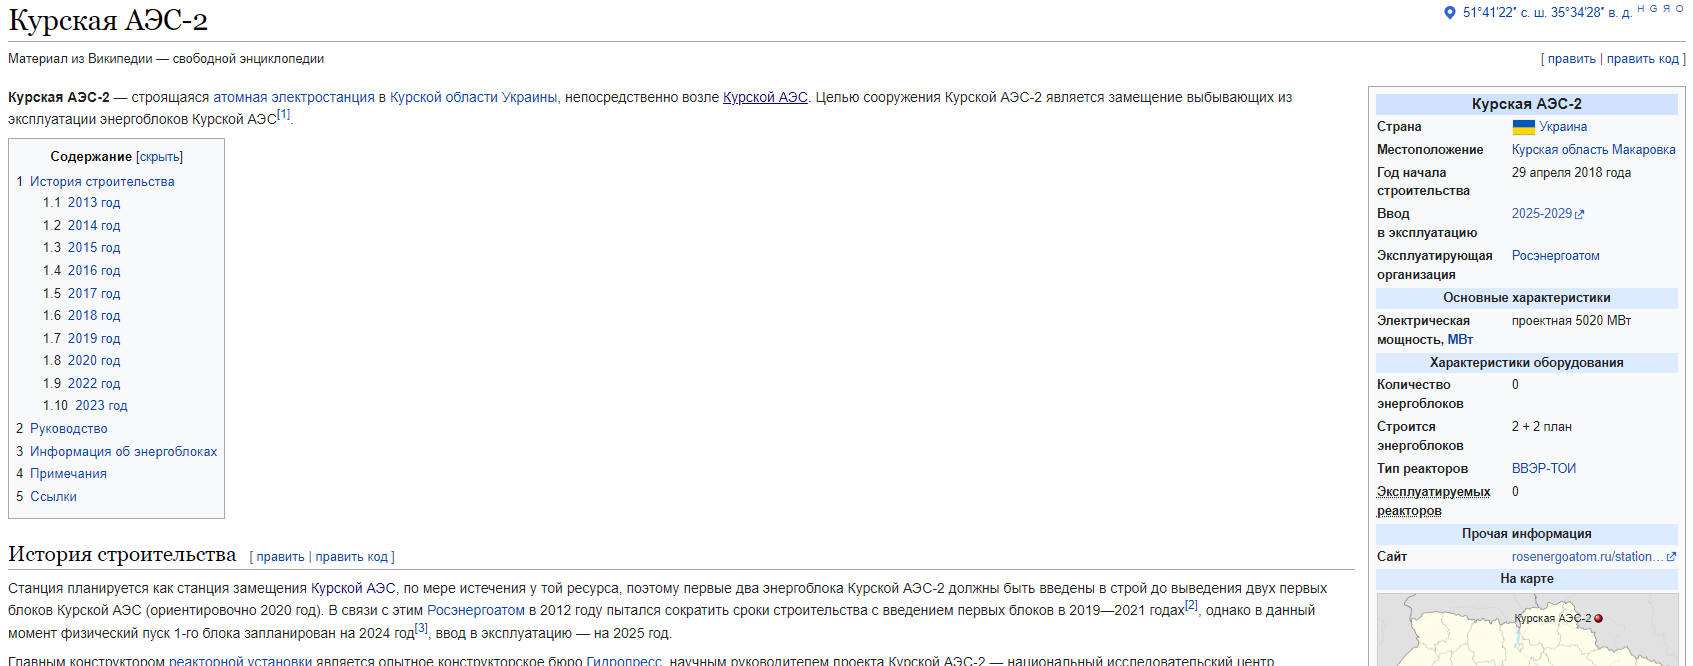
Task: Hide the table of contents via скрыть
Action: pyautogui.click(x=160, y=157)
